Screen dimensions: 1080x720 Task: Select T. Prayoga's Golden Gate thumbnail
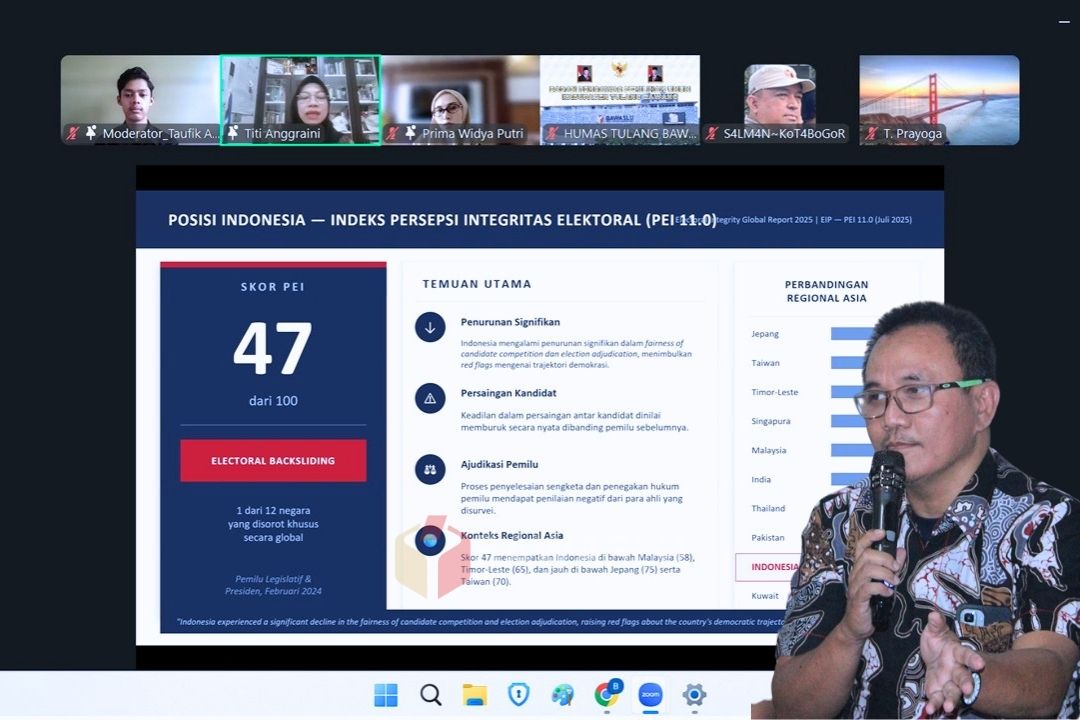tap(939, 100)
